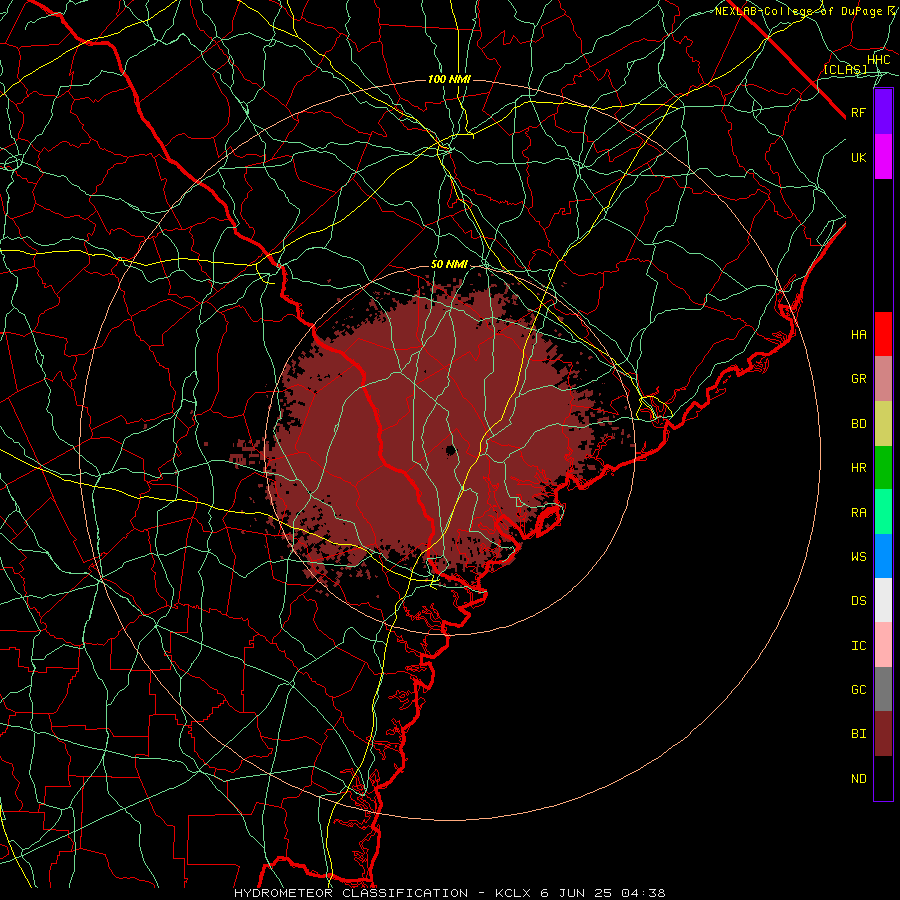Click the GR pink-brown legend swatch
Image resolution: width=900 pixels, height=900 pixels.
click(883, 379)
